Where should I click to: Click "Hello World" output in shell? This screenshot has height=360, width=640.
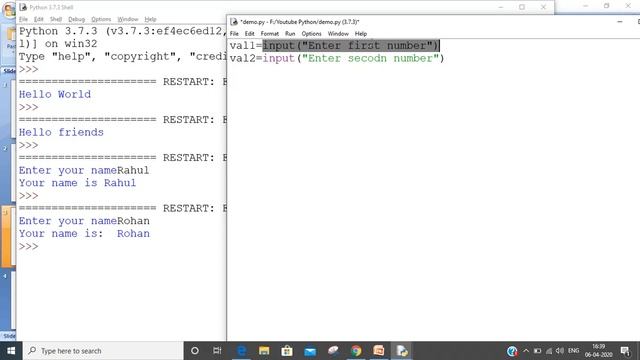55,94
